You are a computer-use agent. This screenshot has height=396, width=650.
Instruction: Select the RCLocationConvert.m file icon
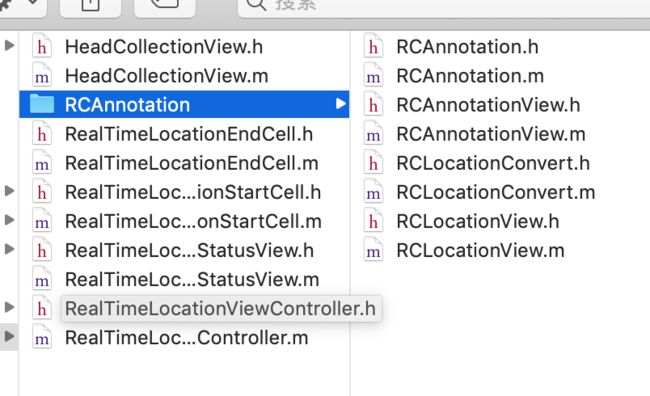tap(373, 192)
